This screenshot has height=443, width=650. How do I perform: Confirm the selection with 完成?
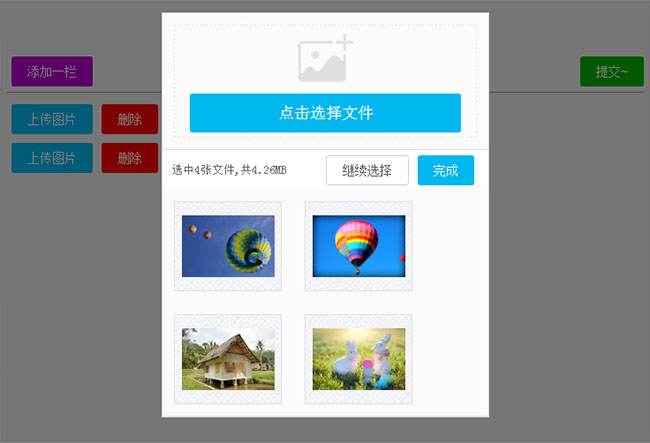[445, 171]
